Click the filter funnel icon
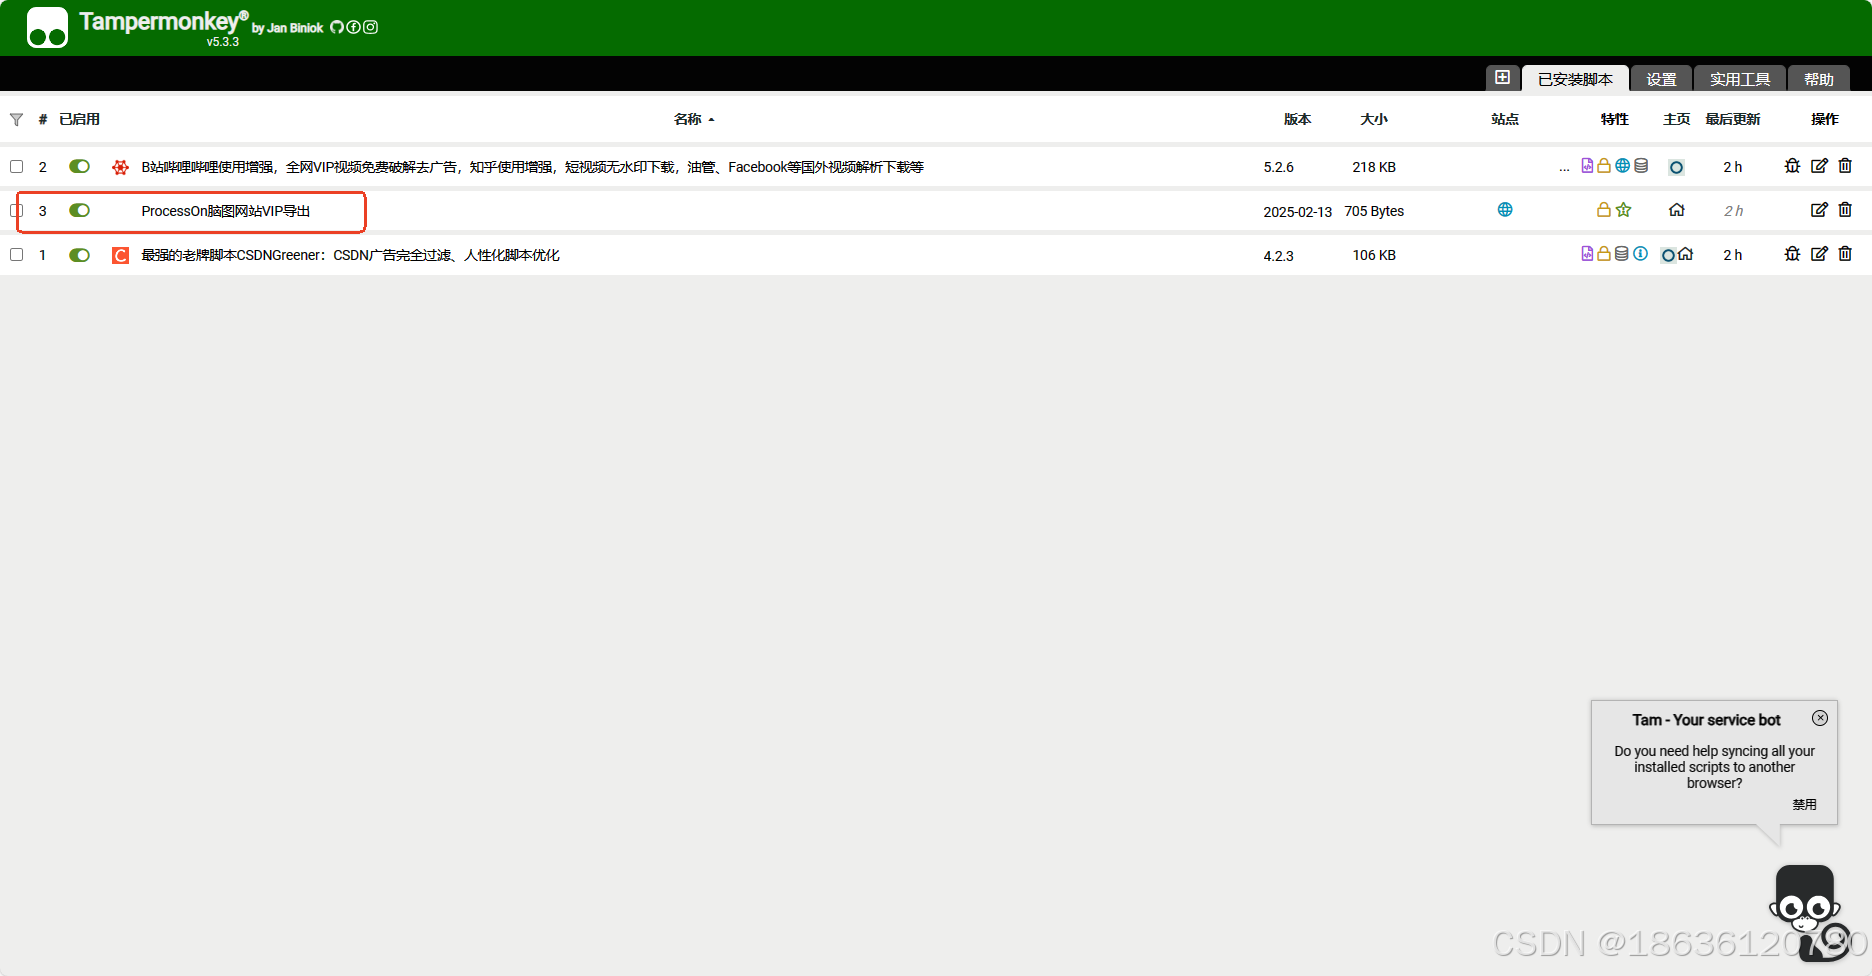Viewport: 1872px width, 976px height. pos(16,119)
